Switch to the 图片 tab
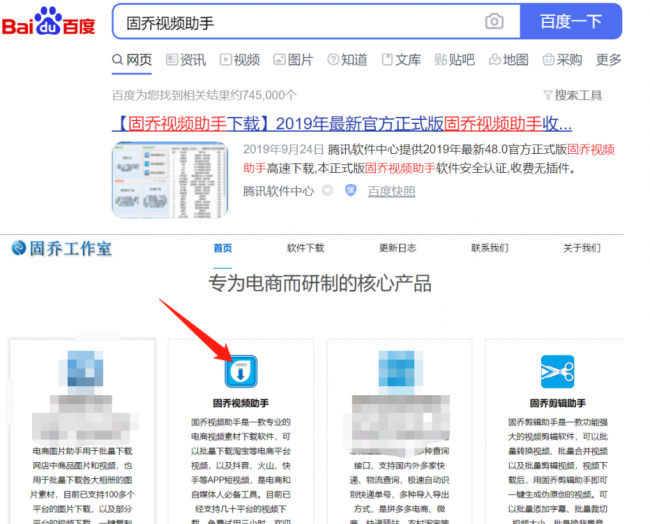This screenshot has height=524, width=650. coord(293,60)
